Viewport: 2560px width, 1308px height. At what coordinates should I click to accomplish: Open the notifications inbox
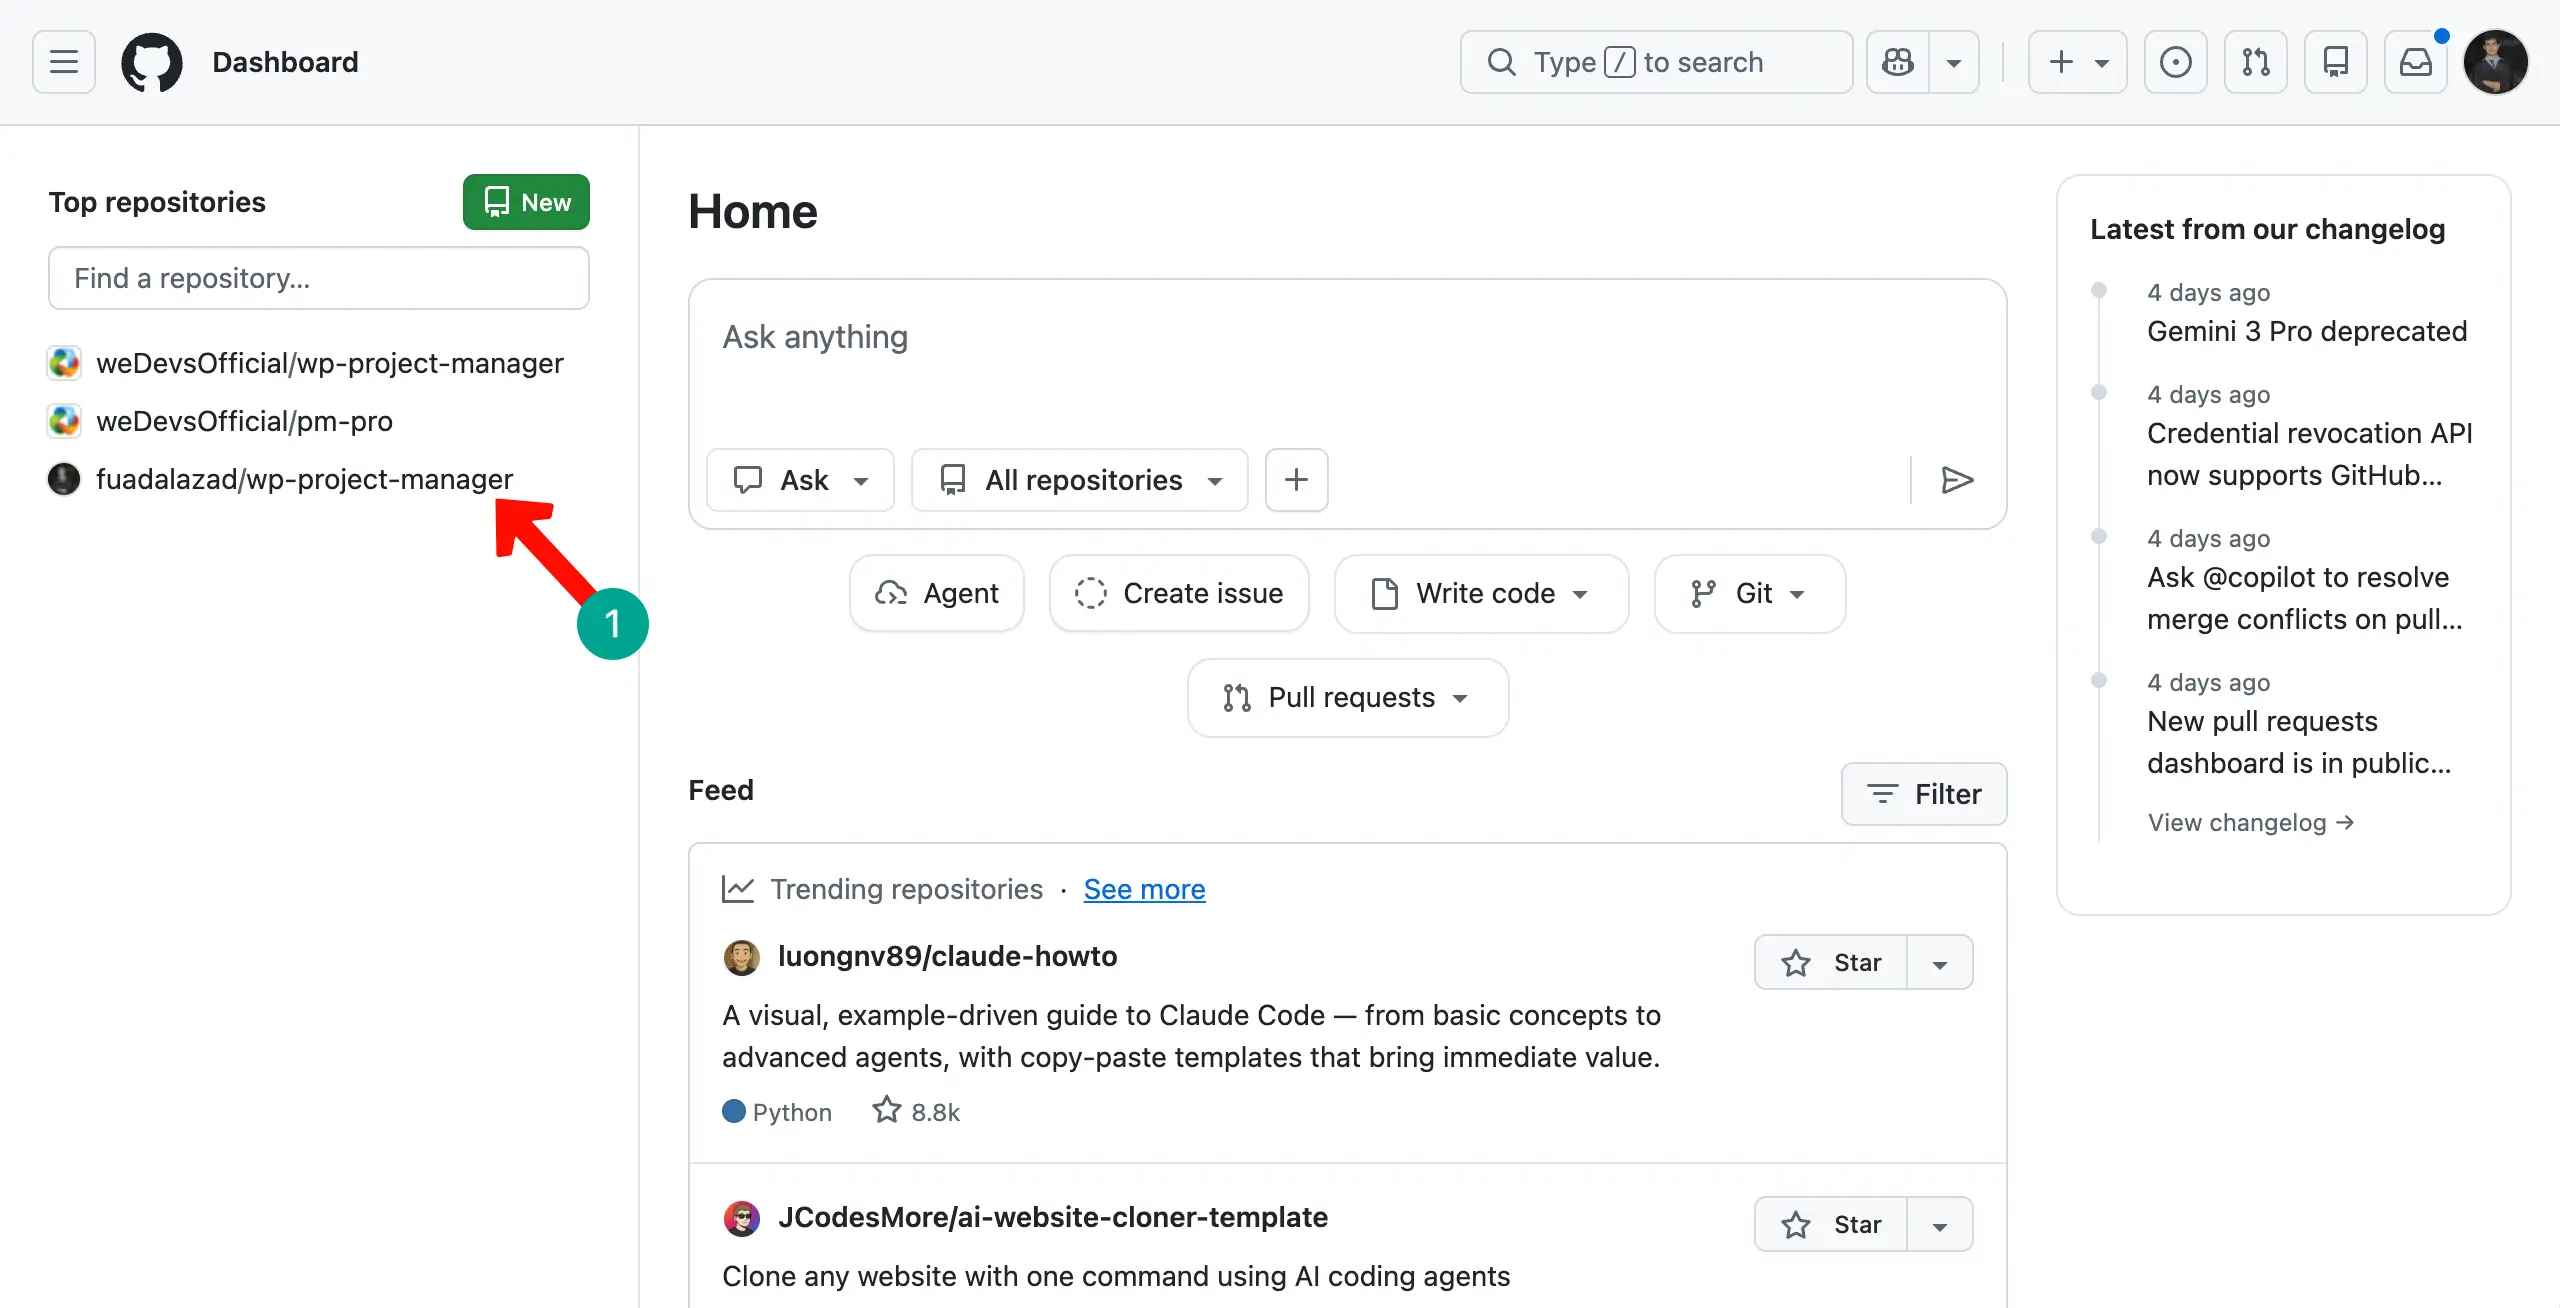coord(2416,62)
